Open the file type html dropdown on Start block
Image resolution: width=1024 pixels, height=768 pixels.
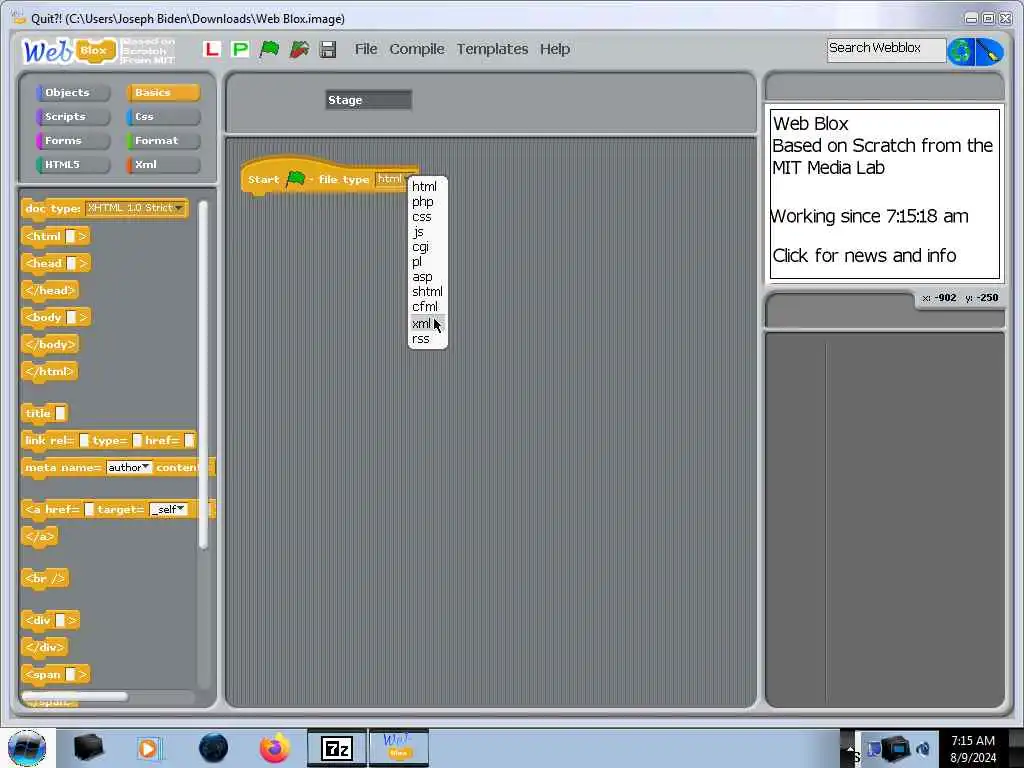coord(394,179)
